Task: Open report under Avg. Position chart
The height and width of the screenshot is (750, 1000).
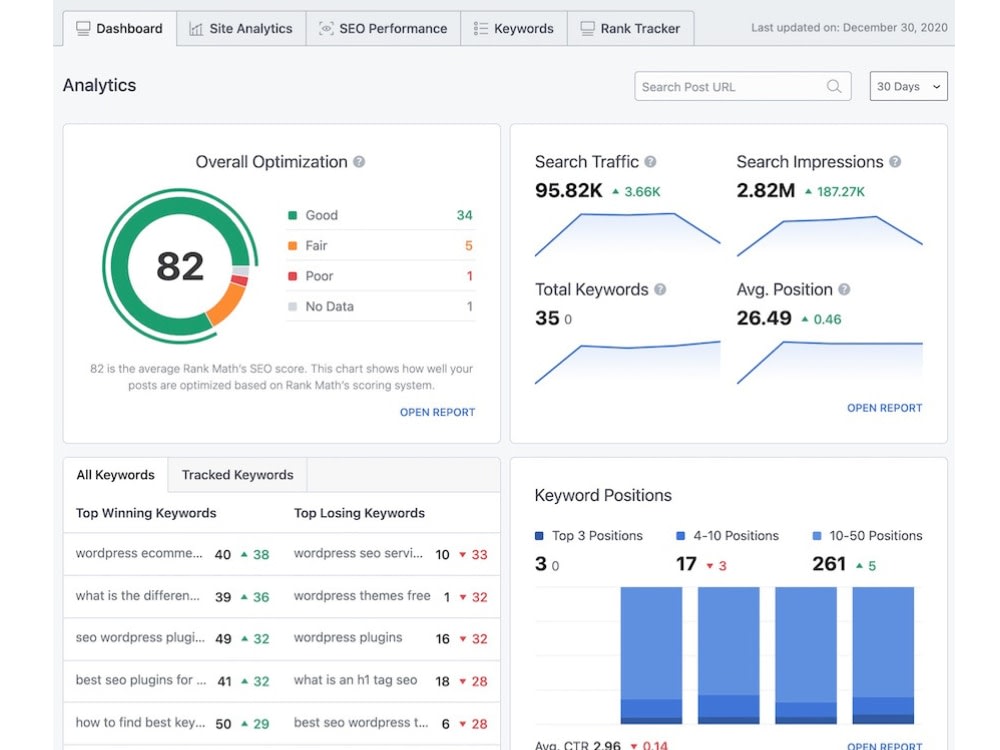Action: 885,408
